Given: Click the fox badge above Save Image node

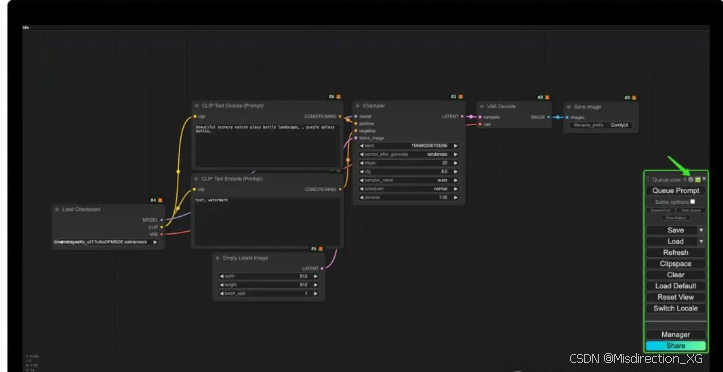Looking at the screenshot, I should click(x=634, y=98).
